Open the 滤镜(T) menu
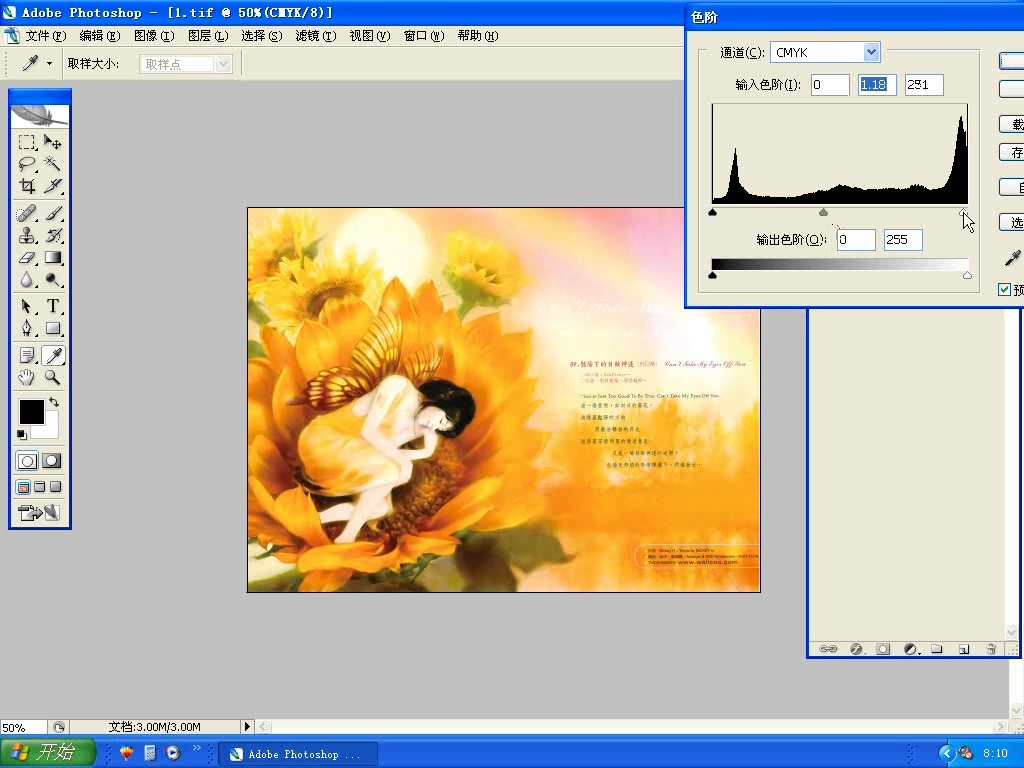The height and width of the screenshot is (768, 1024). click(315, 36)
